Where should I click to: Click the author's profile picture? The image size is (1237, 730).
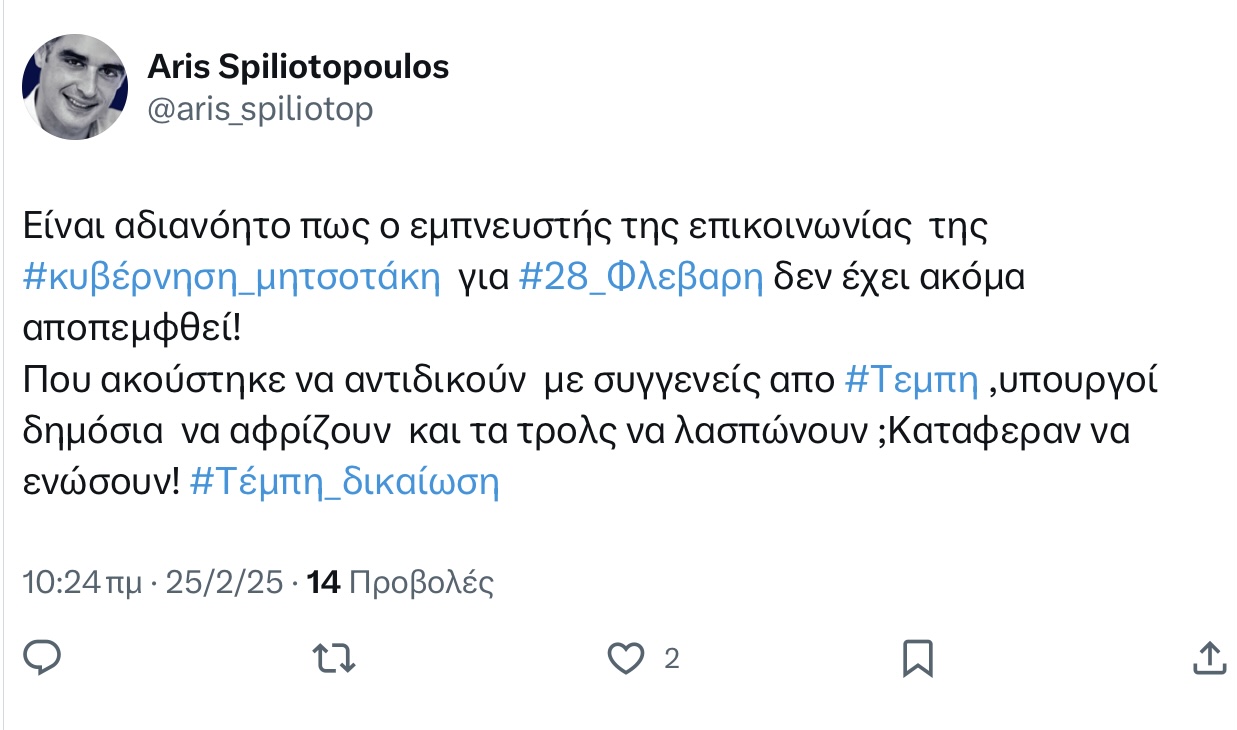click(x=75, y=87)
